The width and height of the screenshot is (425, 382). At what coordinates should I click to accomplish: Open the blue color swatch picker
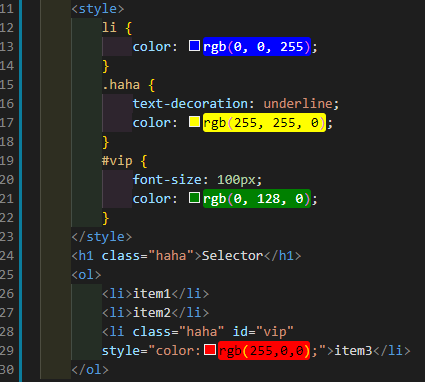click(194, 46)
